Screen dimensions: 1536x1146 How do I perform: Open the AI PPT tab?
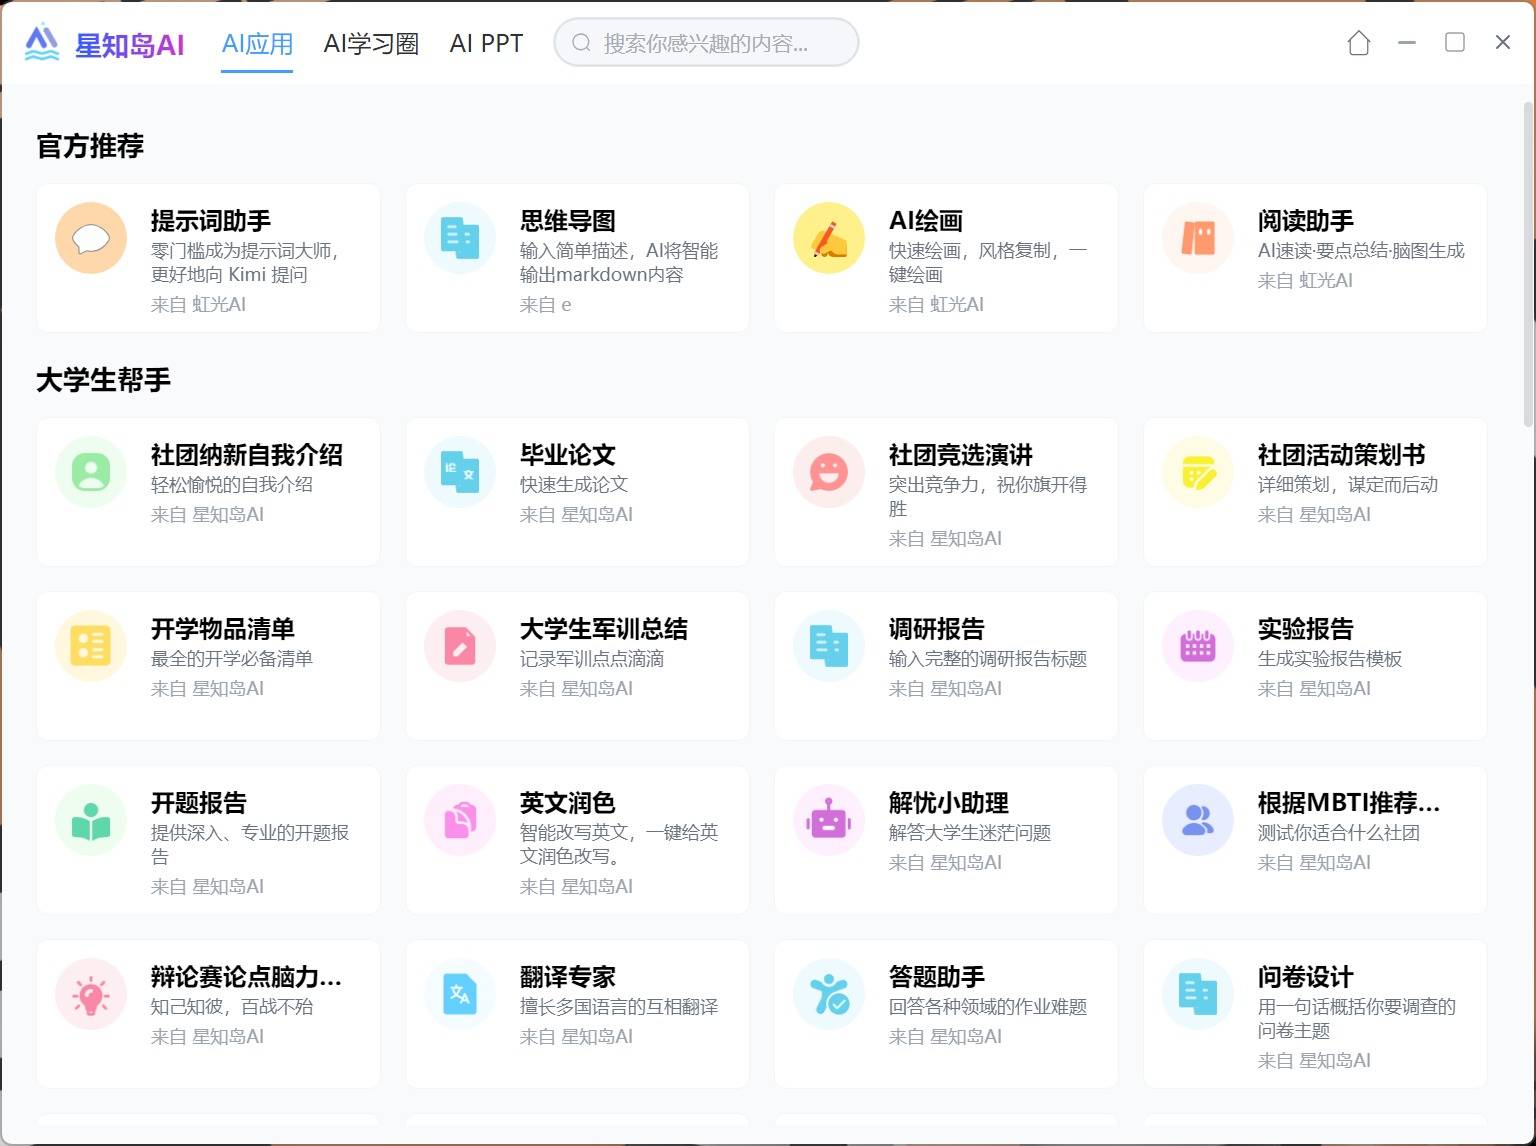(486, 44)
